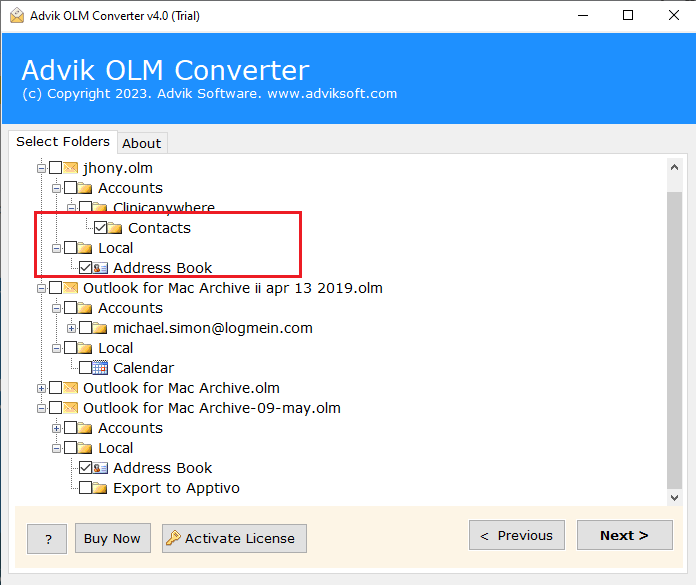Expand Accounts under the 09-may archive
The height and width of the screenshot is (585, 696).
pyautogui.click(x=56, y=428)
